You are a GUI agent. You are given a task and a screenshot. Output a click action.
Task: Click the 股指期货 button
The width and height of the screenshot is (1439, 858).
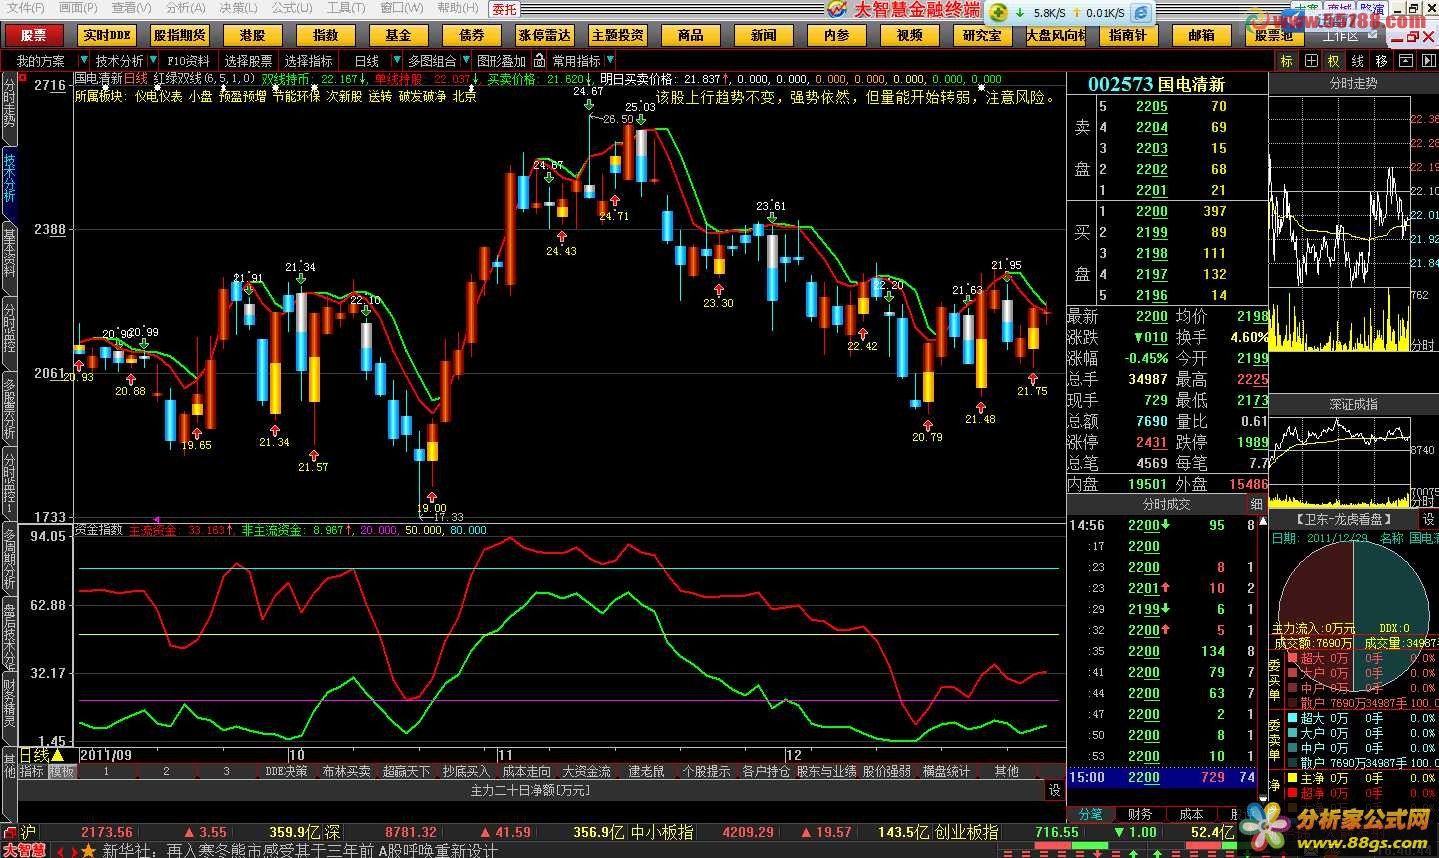180,35
